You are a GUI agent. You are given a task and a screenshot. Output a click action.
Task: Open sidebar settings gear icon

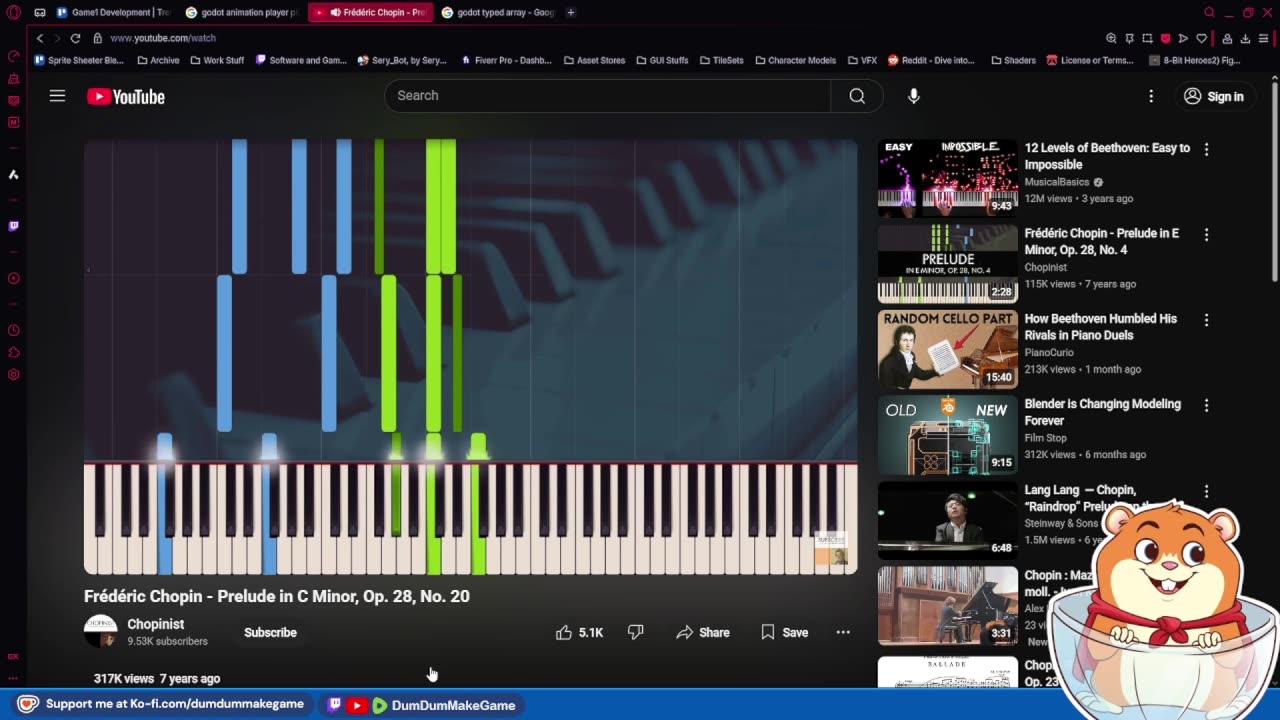(x=13, y=374)
